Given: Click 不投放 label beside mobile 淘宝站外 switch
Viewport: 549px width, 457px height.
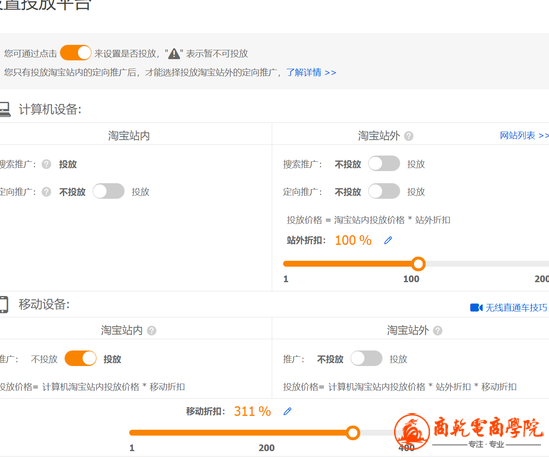Looking at the screenshot, I should 330,359.
